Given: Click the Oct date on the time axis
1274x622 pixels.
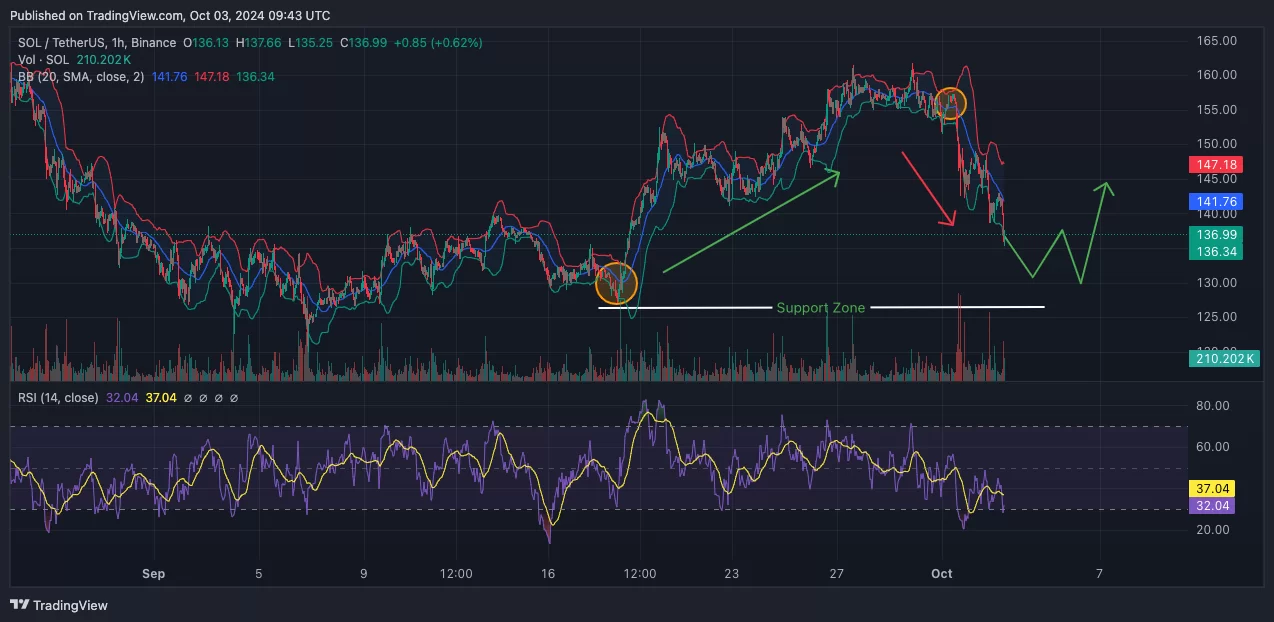Looking at the screenshot, I should tap(941, 574).
